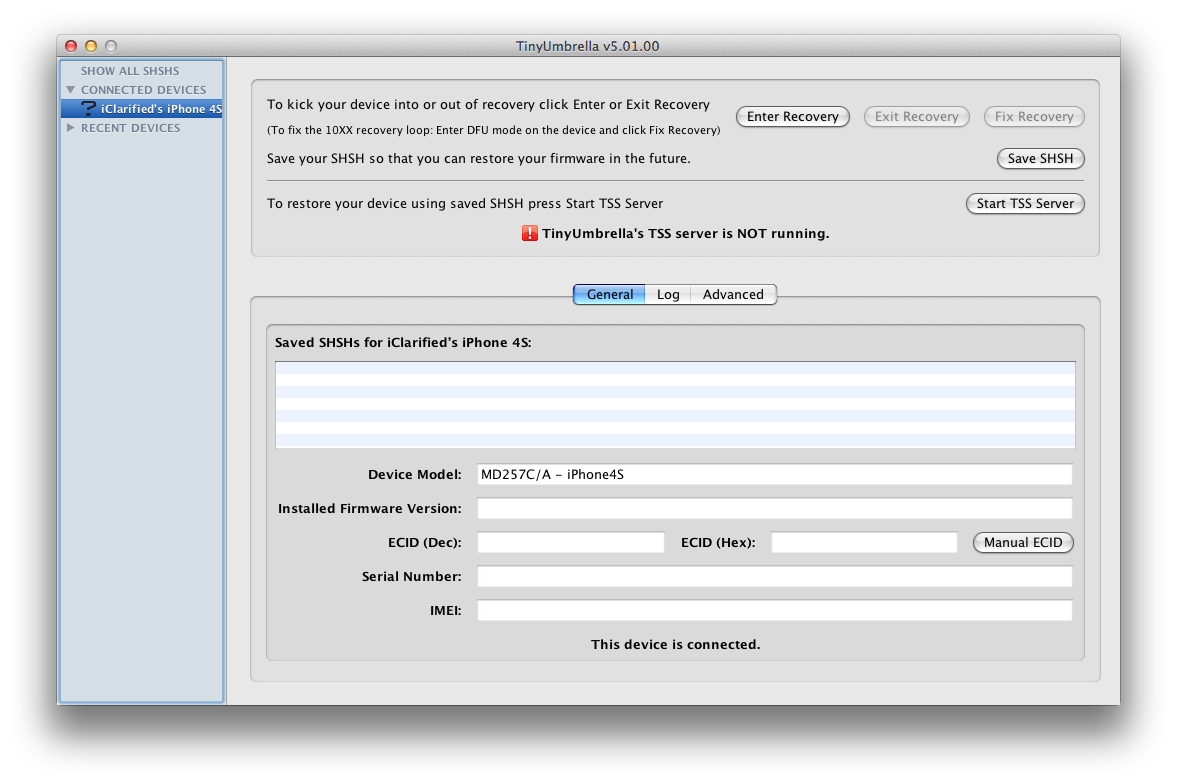Start the TSS Server
Viewport: 1177px width, 784px height.
1025,204
